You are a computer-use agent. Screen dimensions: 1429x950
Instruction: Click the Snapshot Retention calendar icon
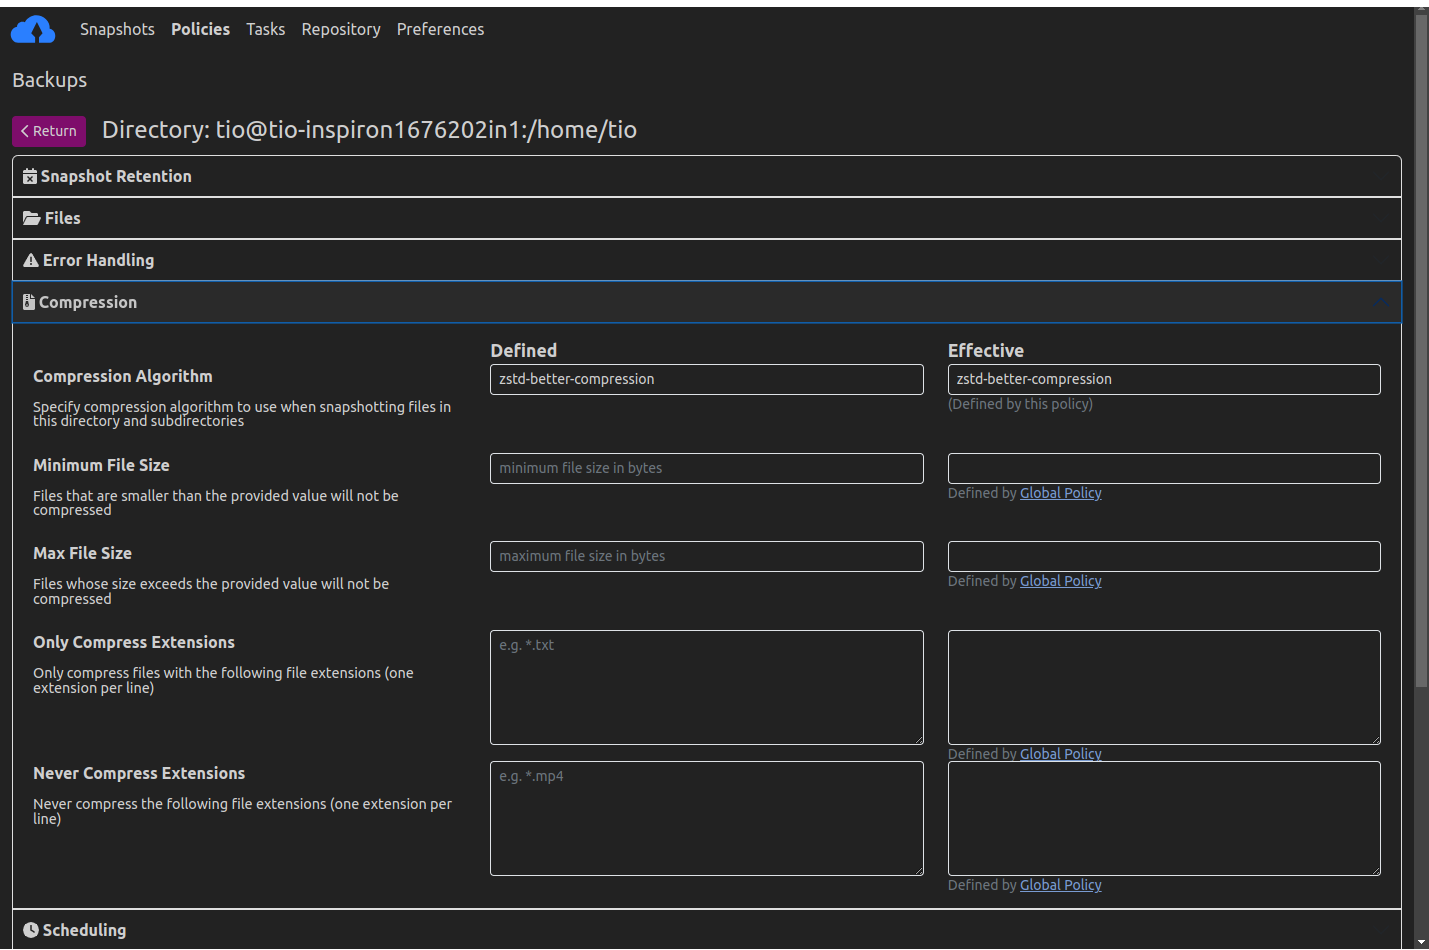coord(30,176)
